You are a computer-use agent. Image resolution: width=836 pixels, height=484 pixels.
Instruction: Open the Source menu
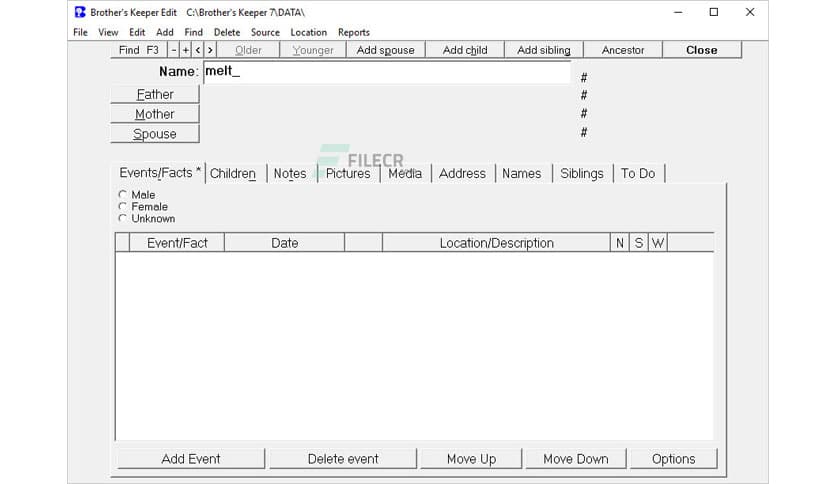[x=266, y=32]
